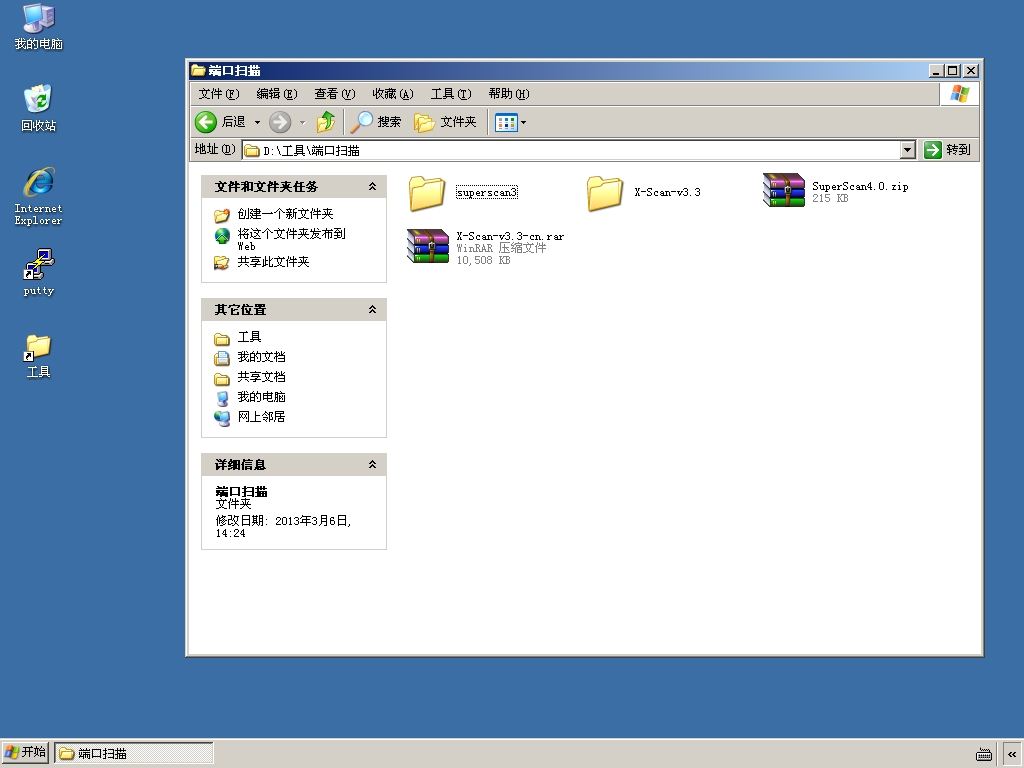Click the X-Scan-v3.3 folder name

tap(667, 193)
